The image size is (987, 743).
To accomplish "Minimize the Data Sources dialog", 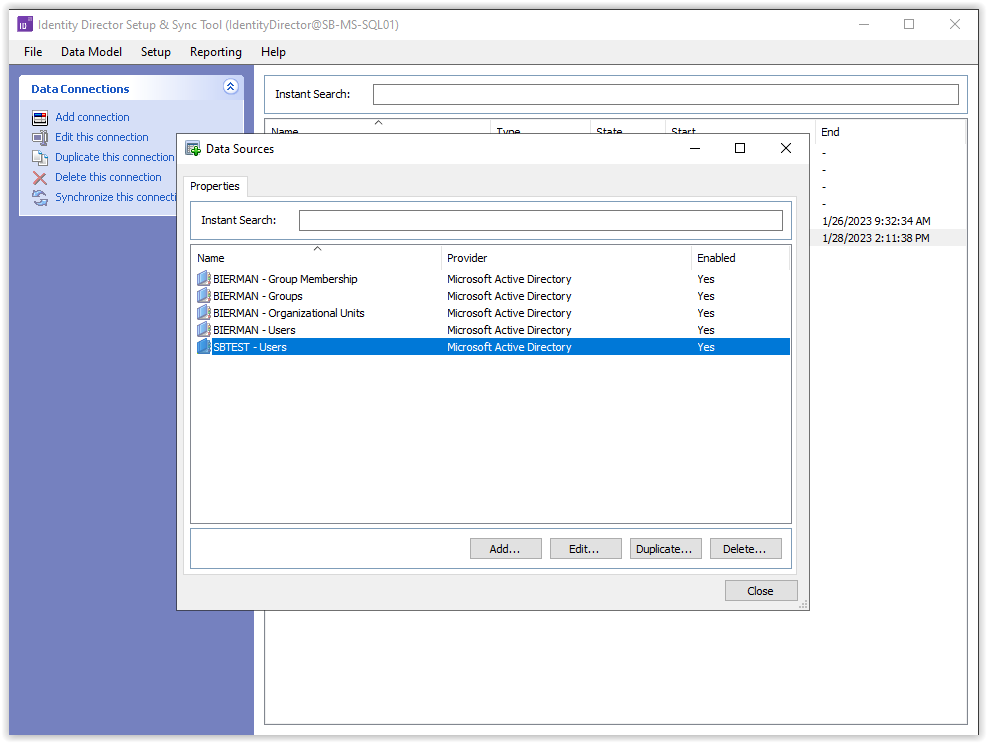I will pos(695,149).
